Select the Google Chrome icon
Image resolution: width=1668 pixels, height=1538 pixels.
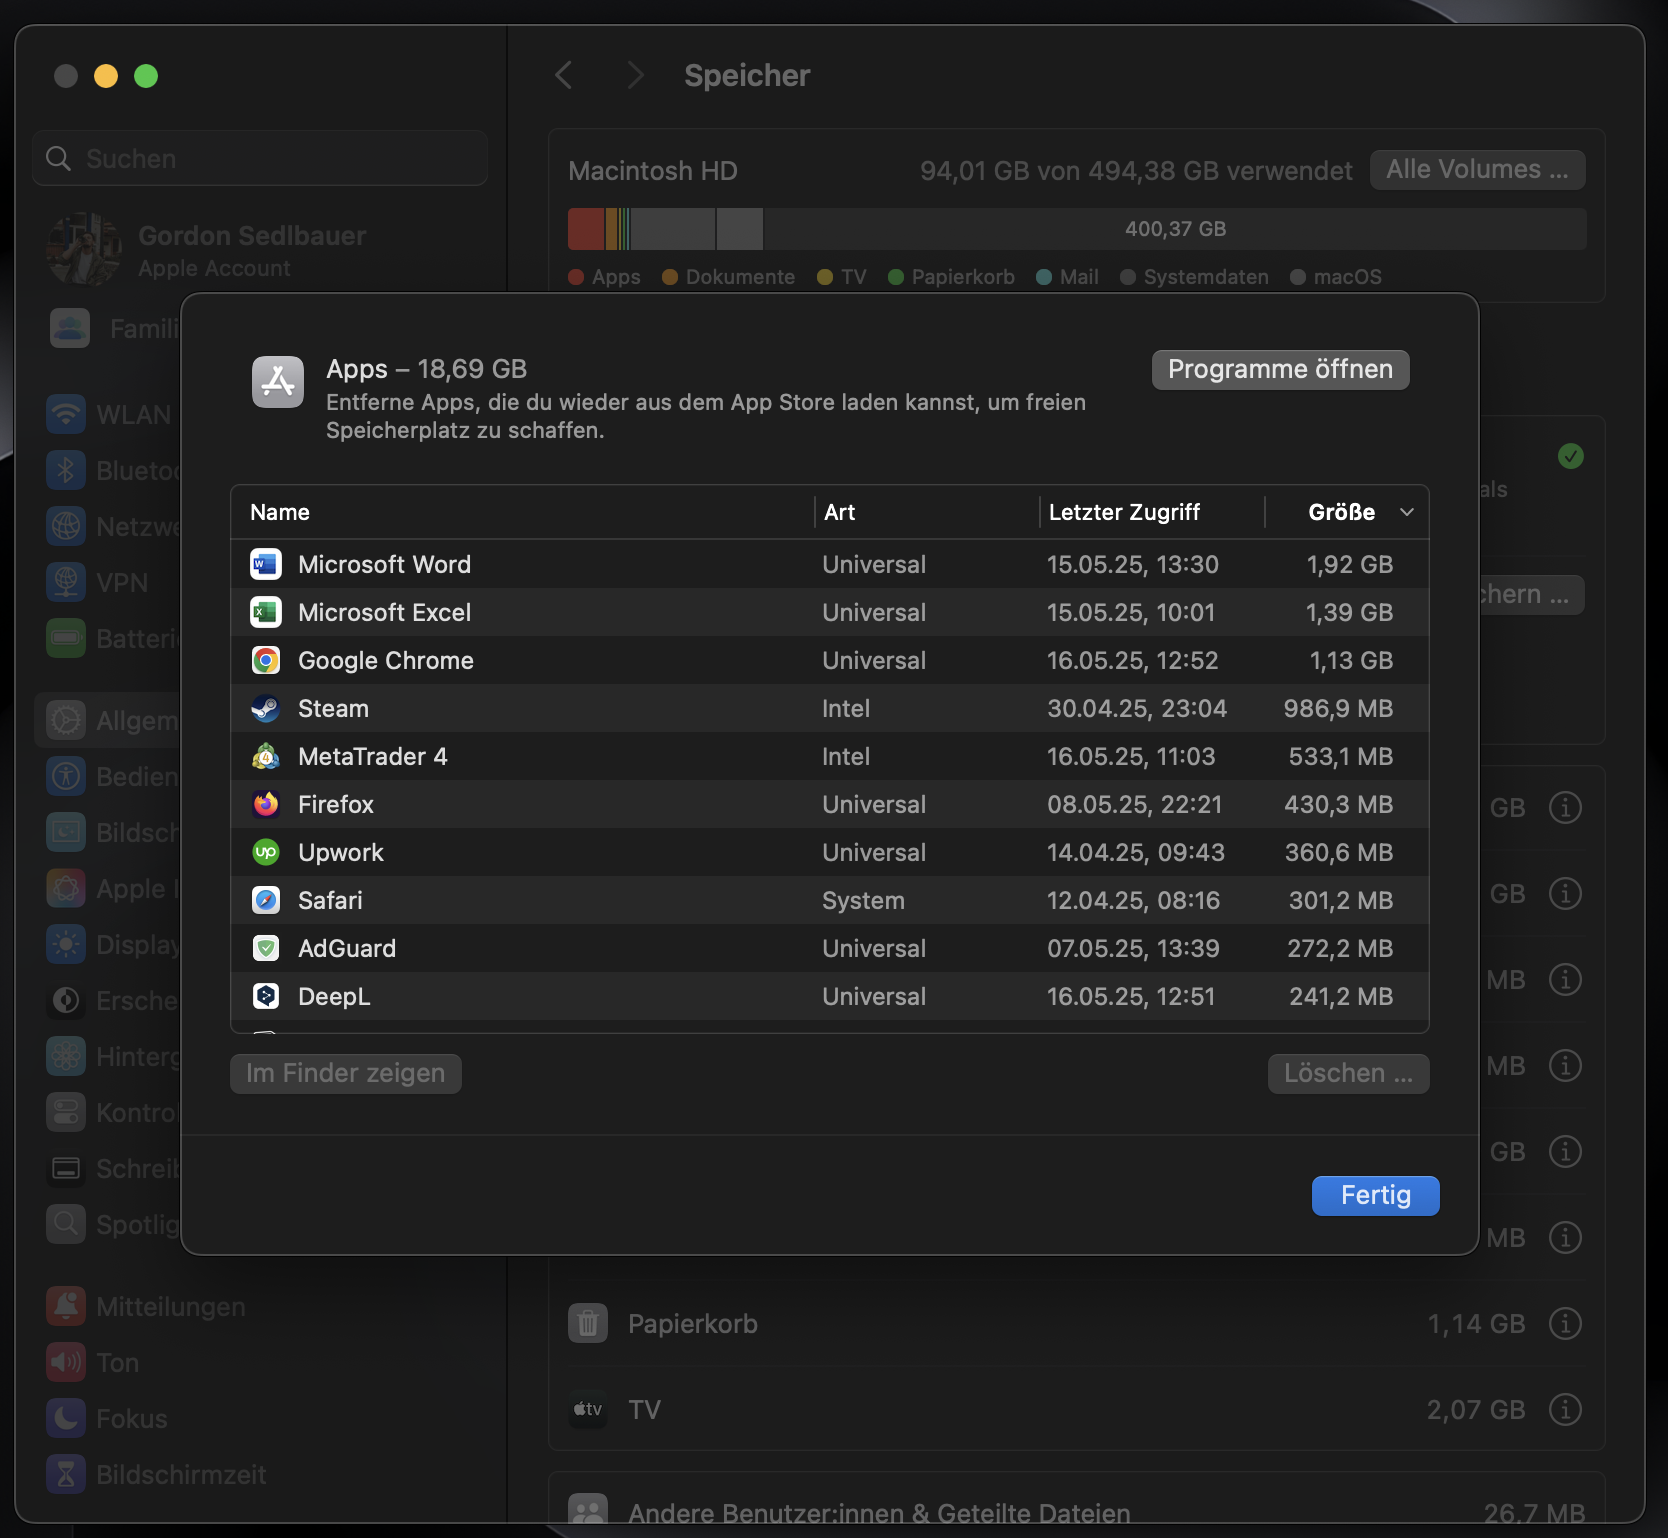coord(265,660)
